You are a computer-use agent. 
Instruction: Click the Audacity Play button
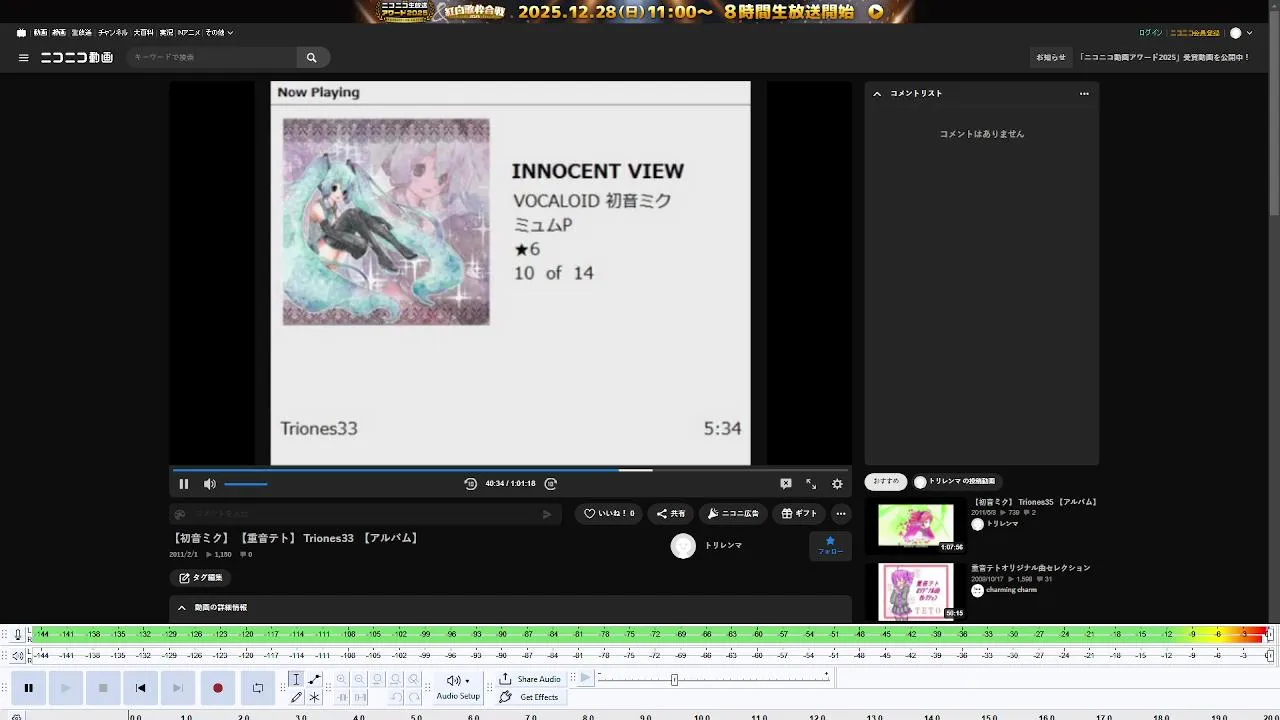tap(65, 688)
